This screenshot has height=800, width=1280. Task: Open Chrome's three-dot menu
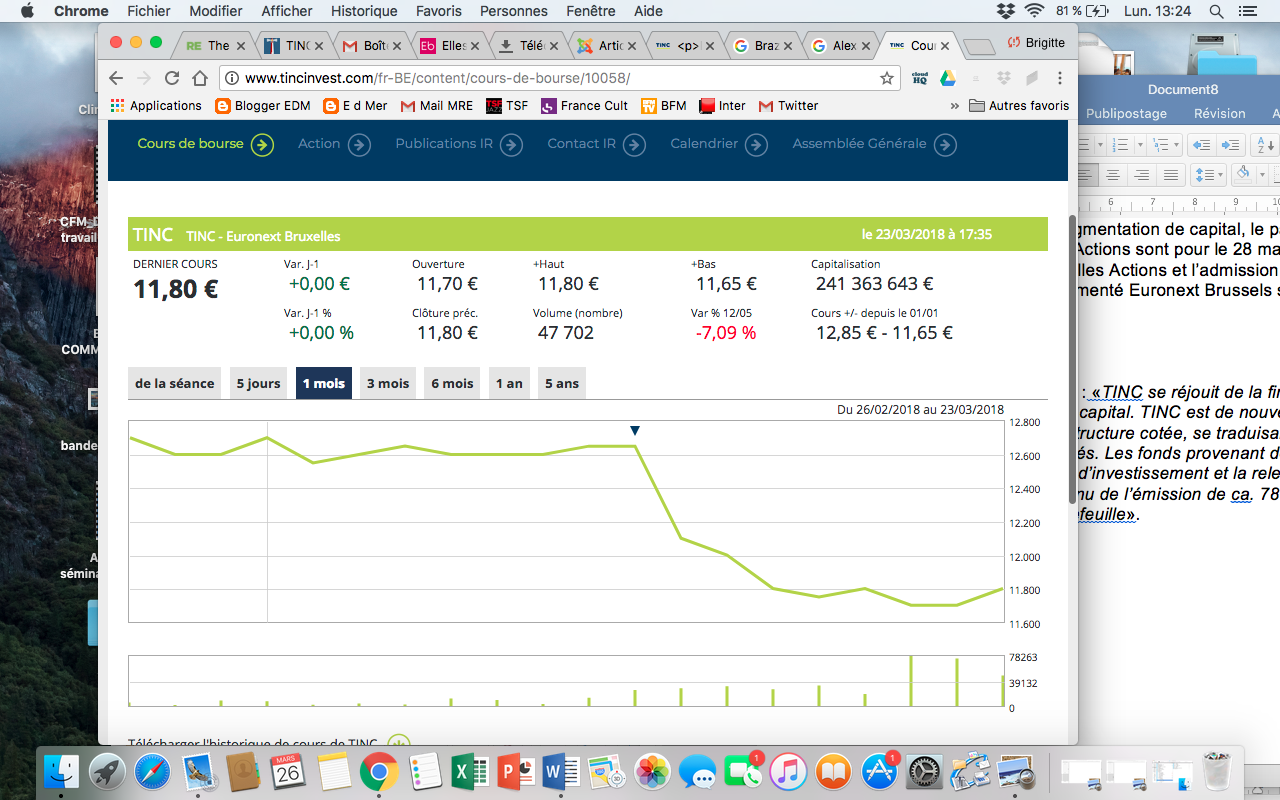1059,78
